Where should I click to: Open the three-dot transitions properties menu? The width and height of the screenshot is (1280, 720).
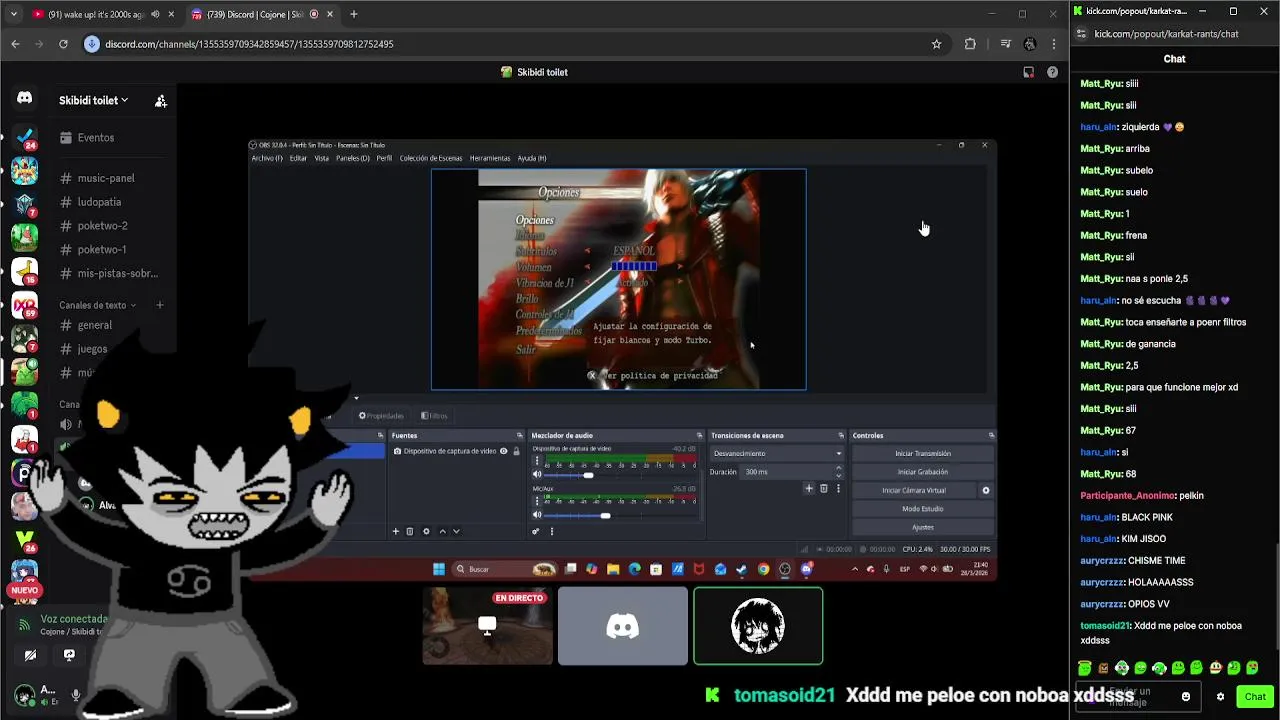click(838, 488)
